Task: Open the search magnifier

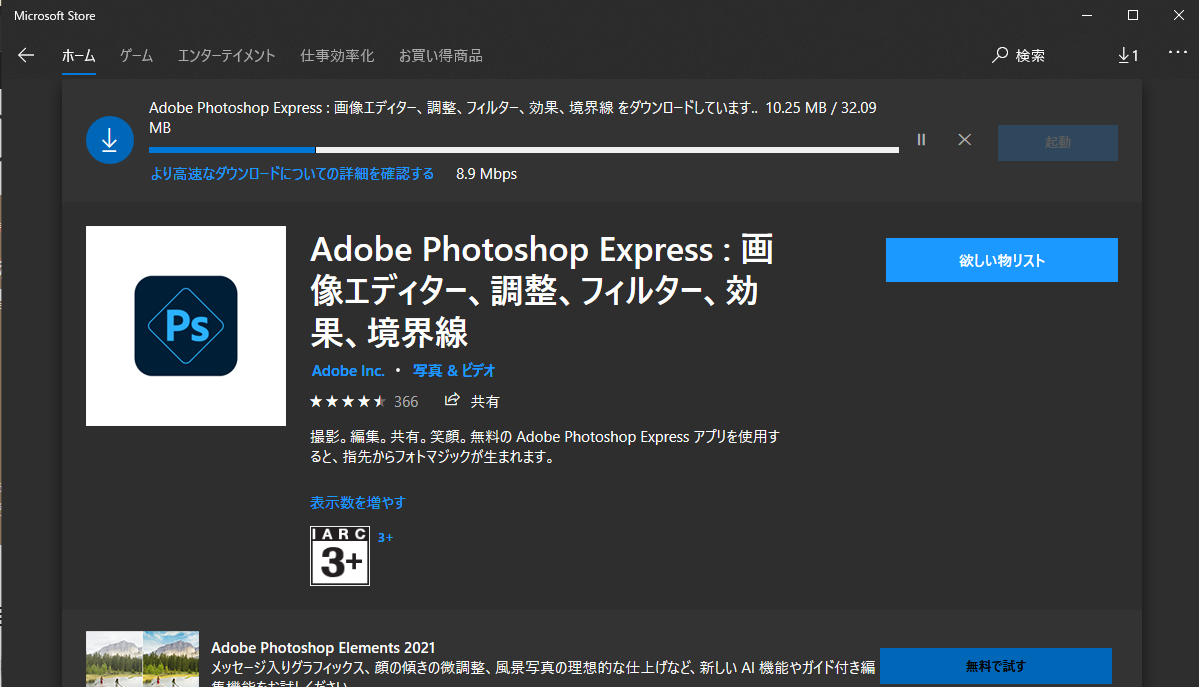Action: (999, 55)
